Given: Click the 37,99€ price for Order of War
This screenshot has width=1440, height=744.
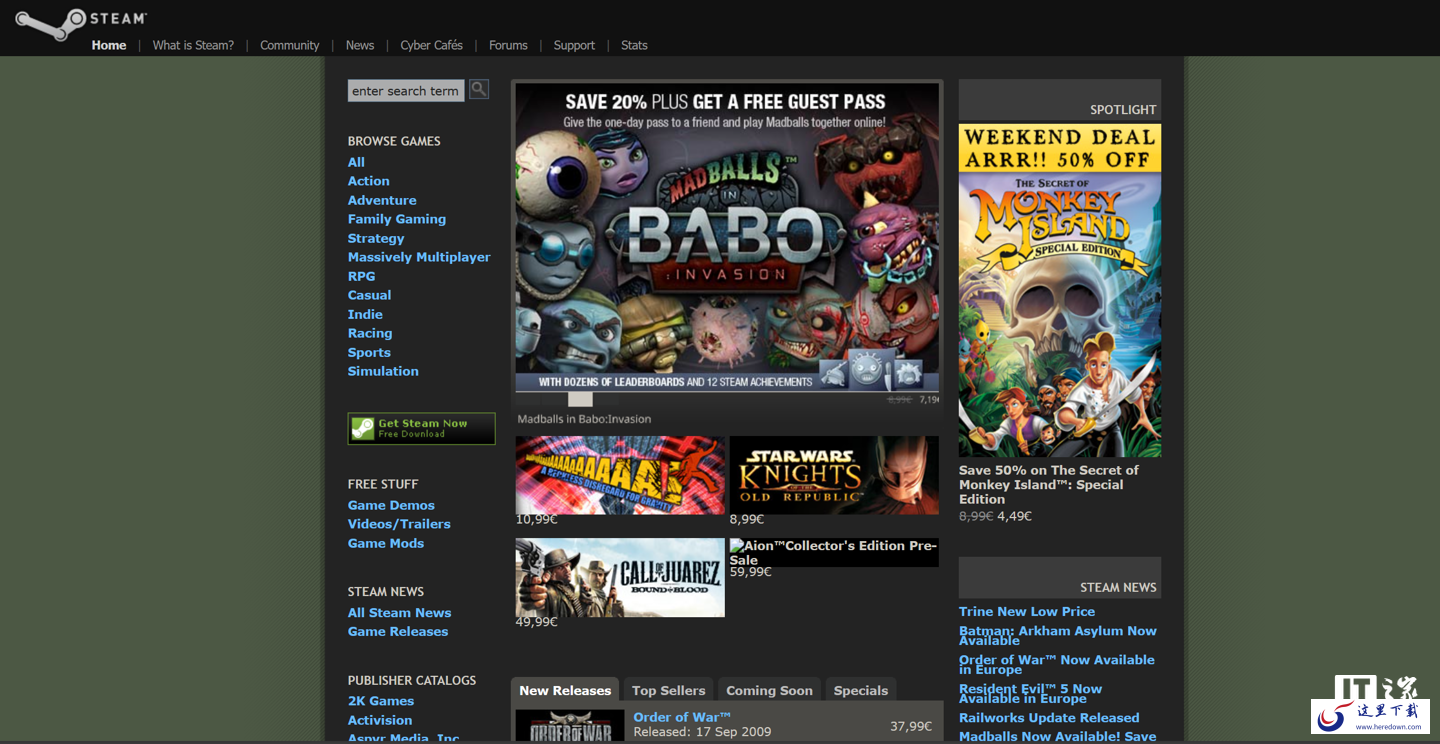Looking at the screenshot, I should (911, 726).
